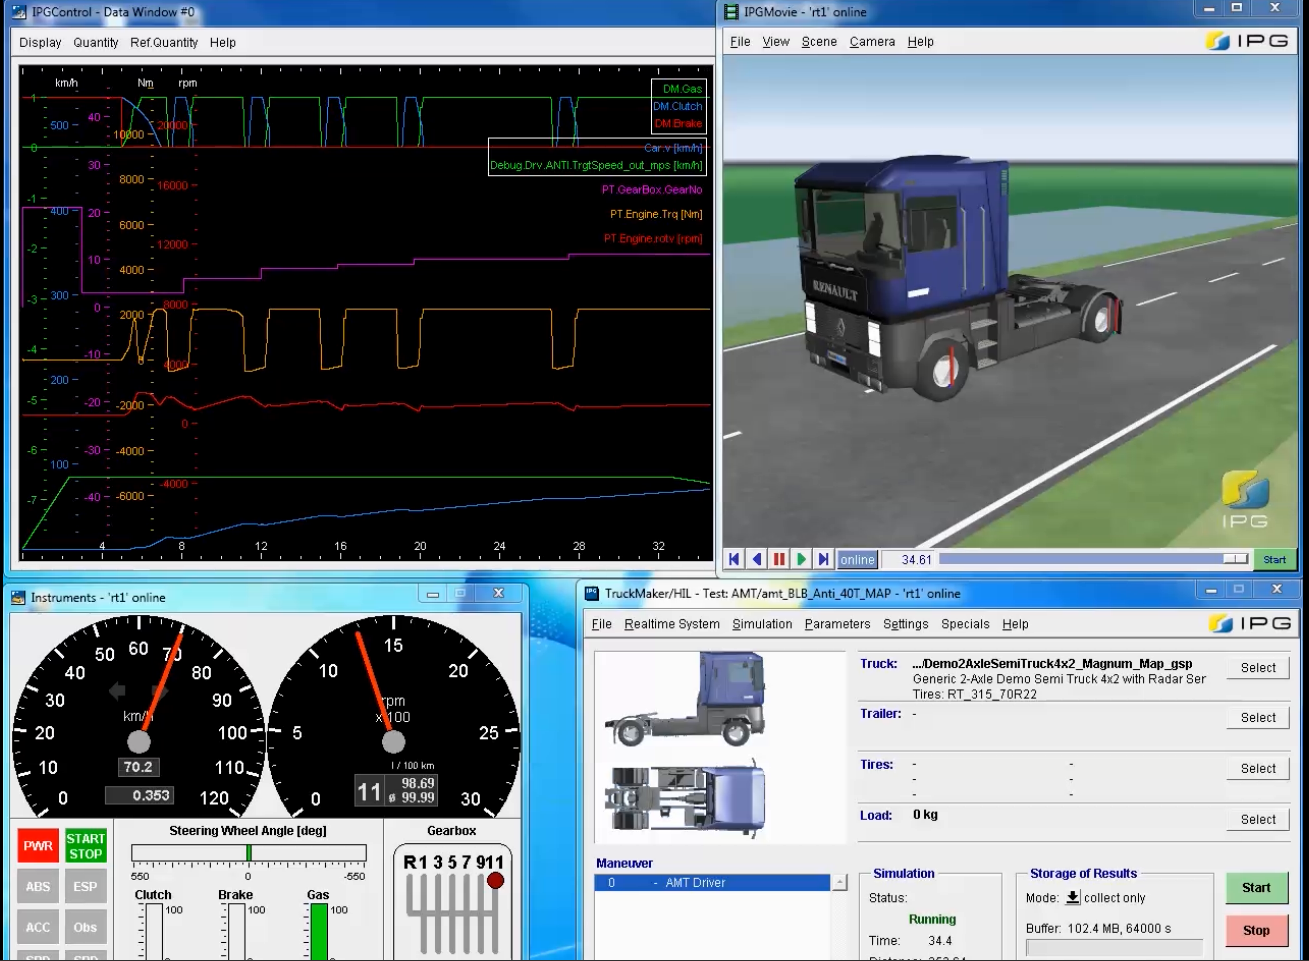Viewport: 1309px width, 961px height.
Task: Open the File menu in TruckMaker/HIL
Action: coord(602,624)
